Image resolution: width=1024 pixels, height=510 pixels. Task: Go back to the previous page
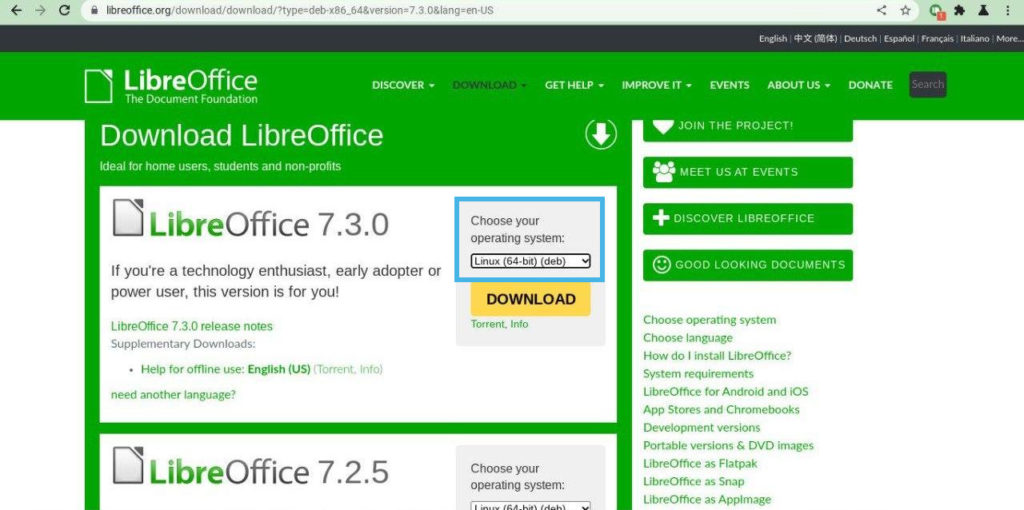click(x=16, y=10)
